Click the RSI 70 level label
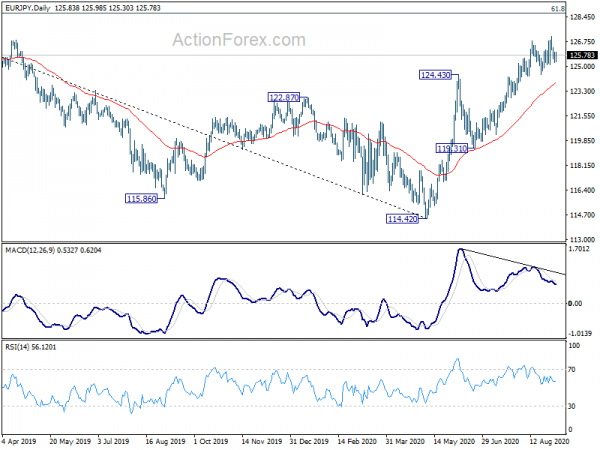 click(572, 370)
